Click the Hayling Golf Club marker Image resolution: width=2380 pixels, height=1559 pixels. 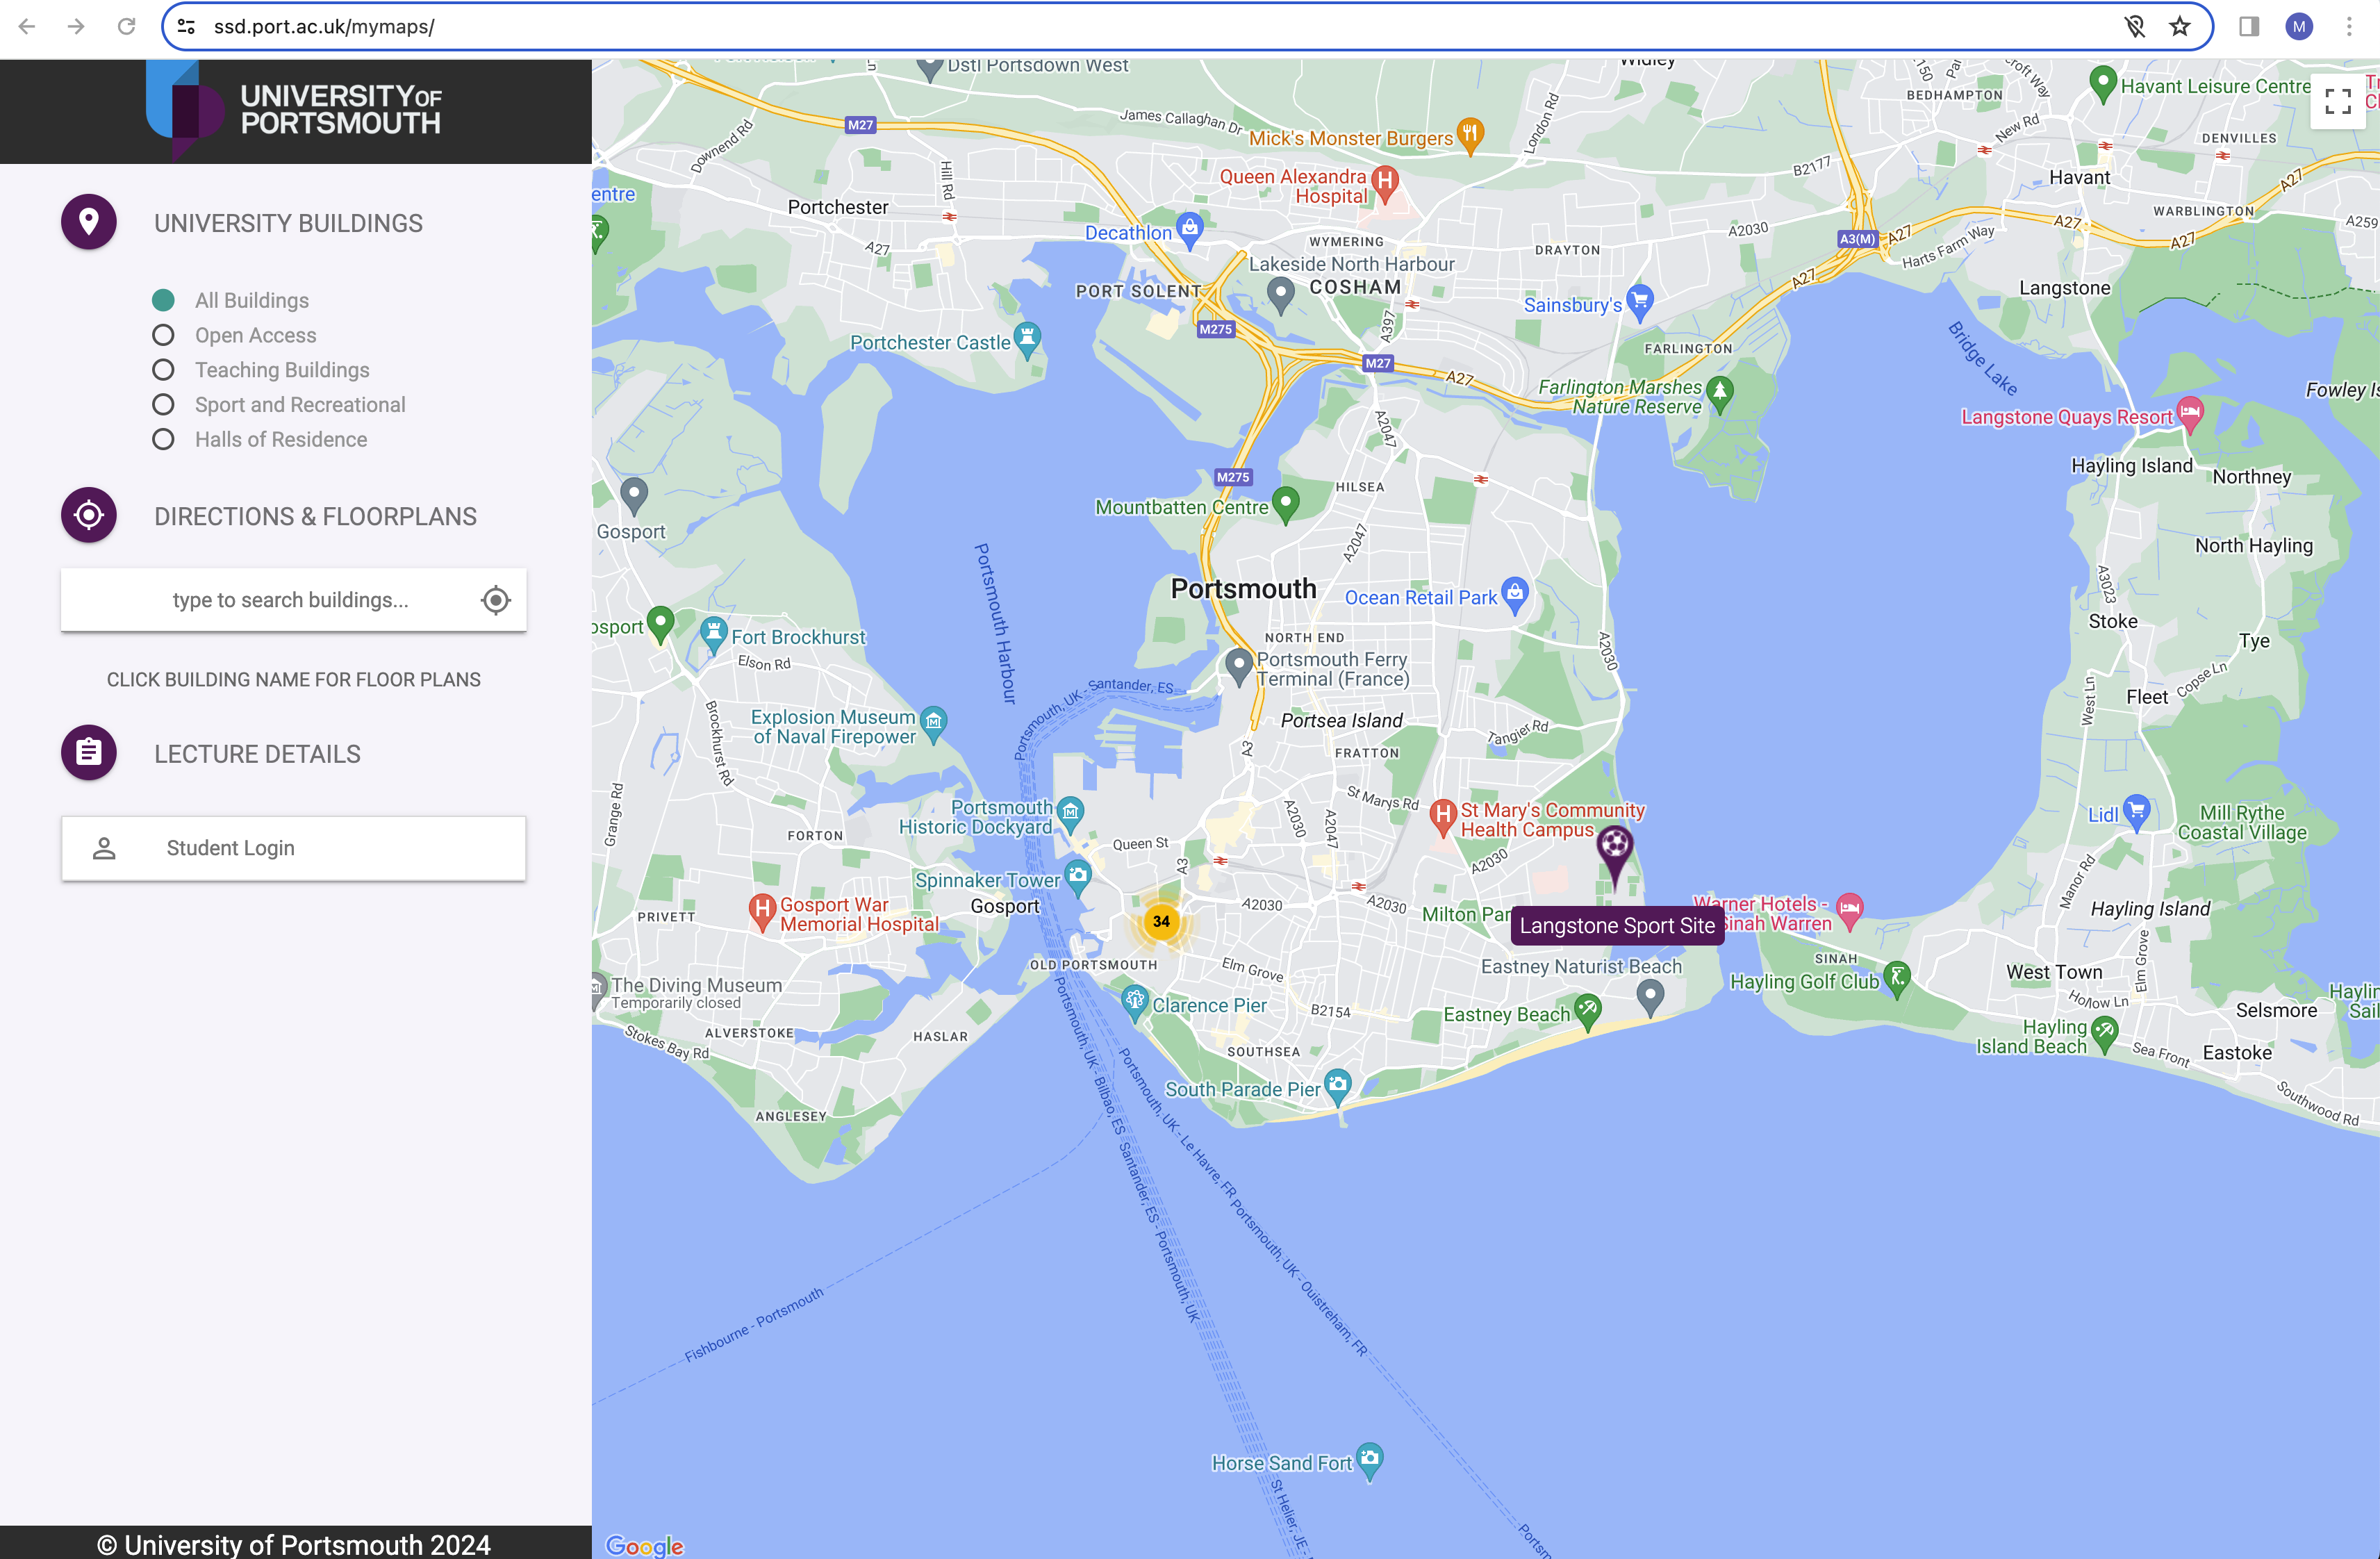[x=1897, y=979]
